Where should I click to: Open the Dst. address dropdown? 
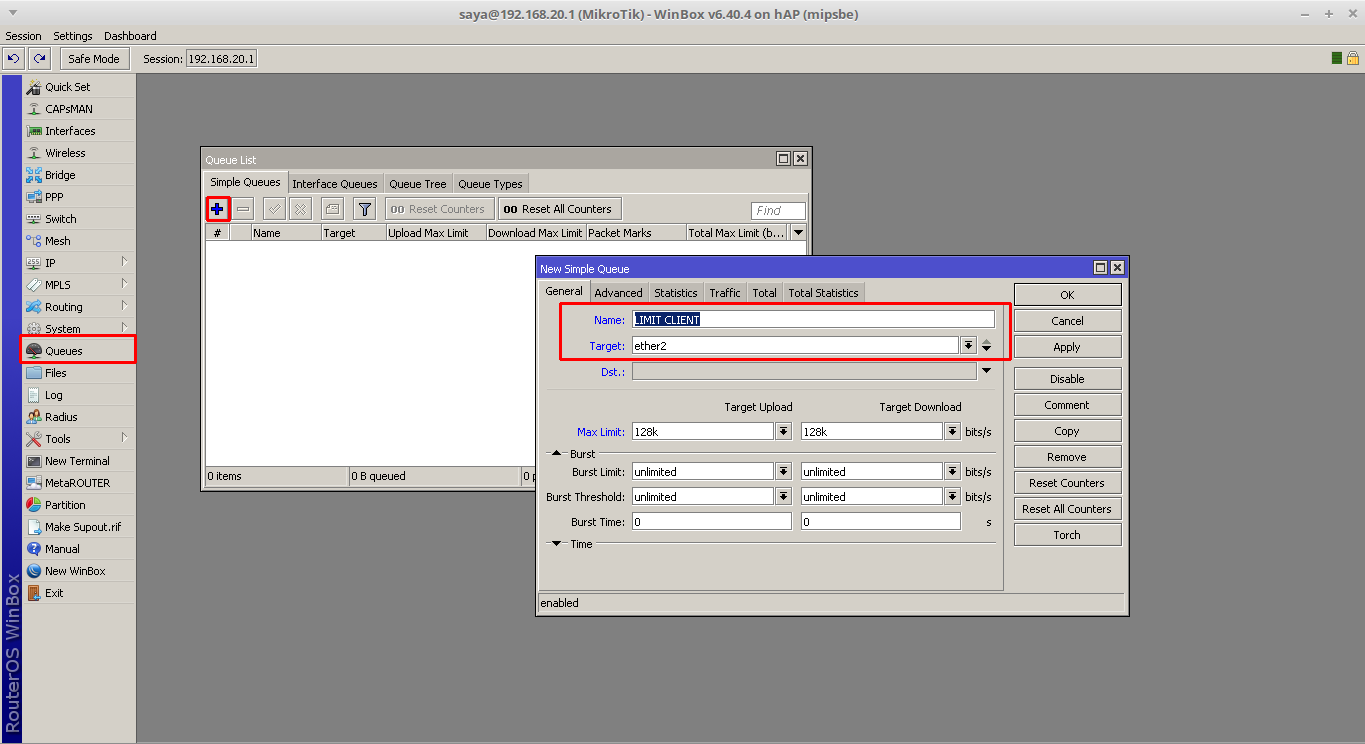(x=986, y=371)
